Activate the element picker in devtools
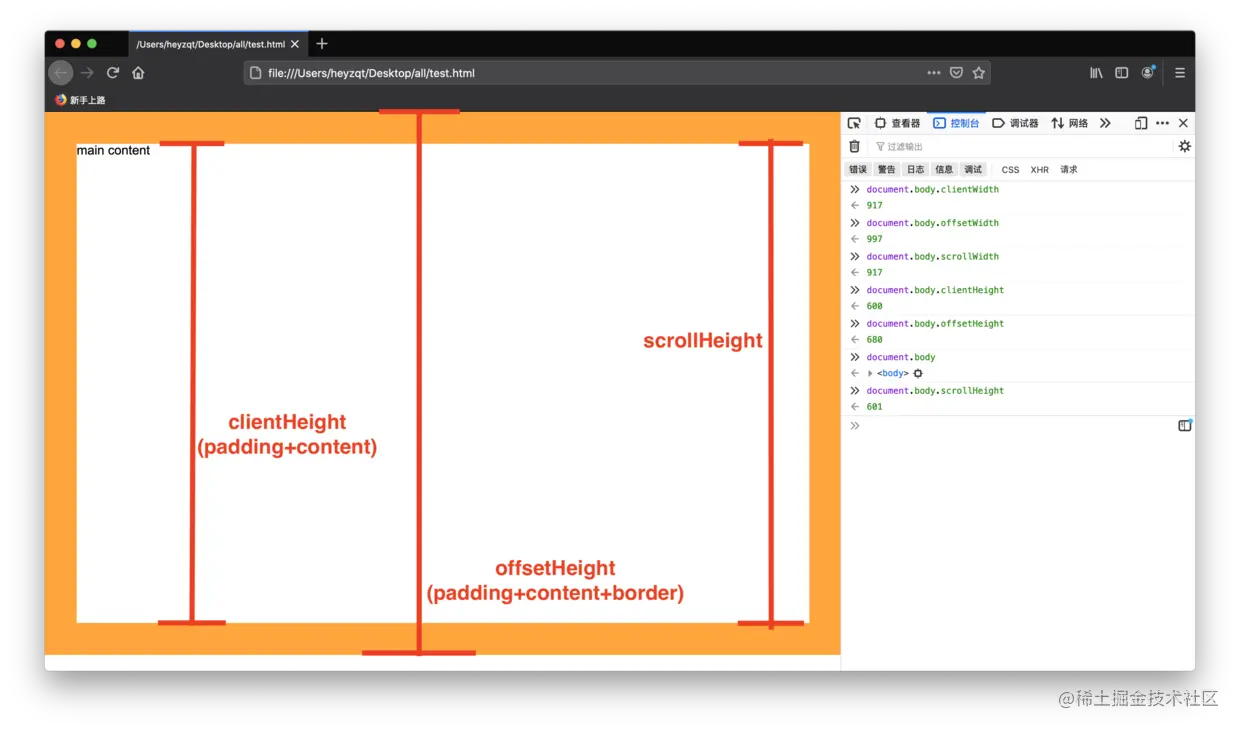 [x=854, y=123]
